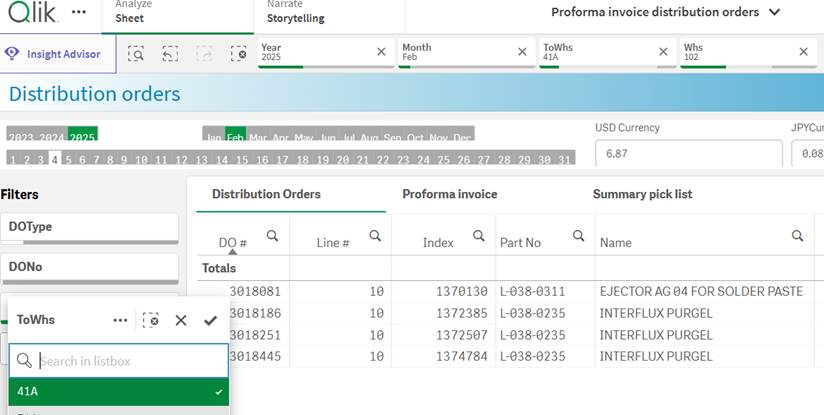Click the Index column header
This screenshot has height=415, width=824.
(x=438, y=243)
